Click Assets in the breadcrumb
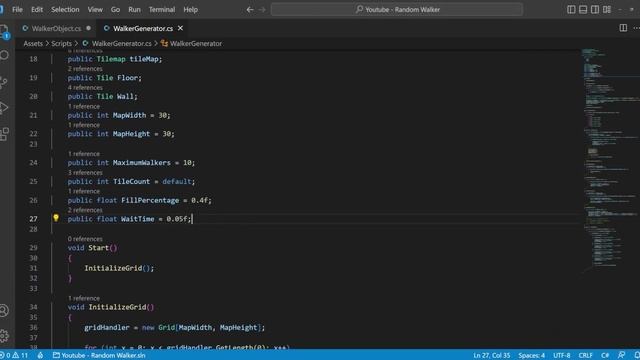 [33, 43]
